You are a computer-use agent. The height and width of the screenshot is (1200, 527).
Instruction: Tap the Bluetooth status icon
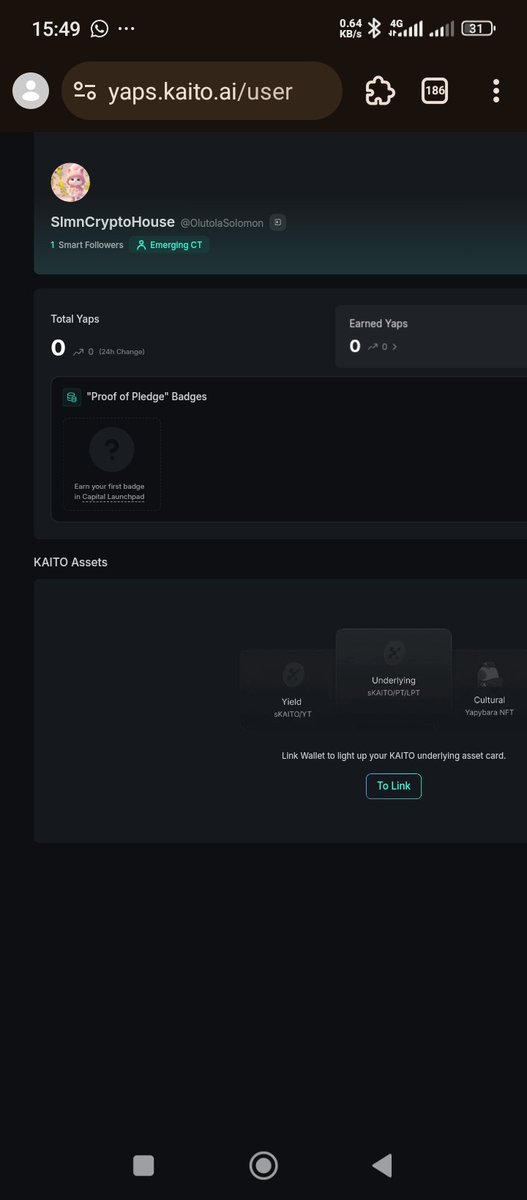pyautogui.click(x=374, y=28)
